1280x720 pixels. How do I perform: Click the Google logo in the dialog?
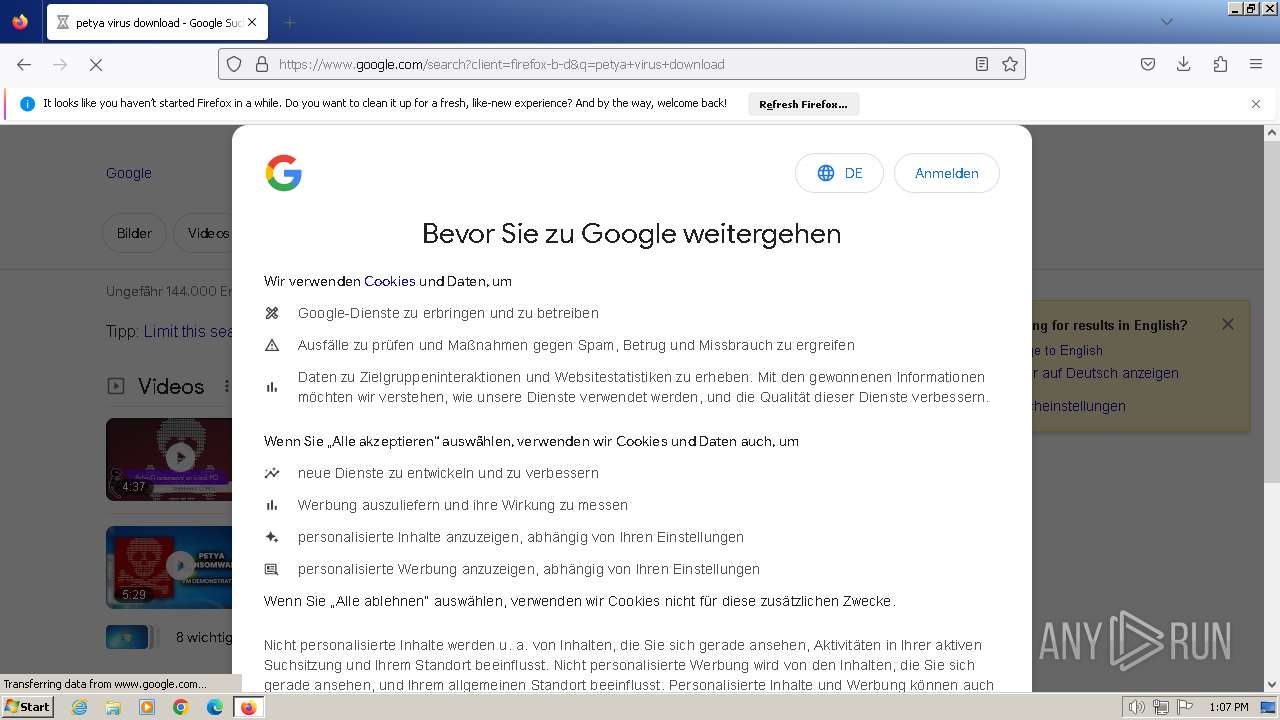point(284,173)
